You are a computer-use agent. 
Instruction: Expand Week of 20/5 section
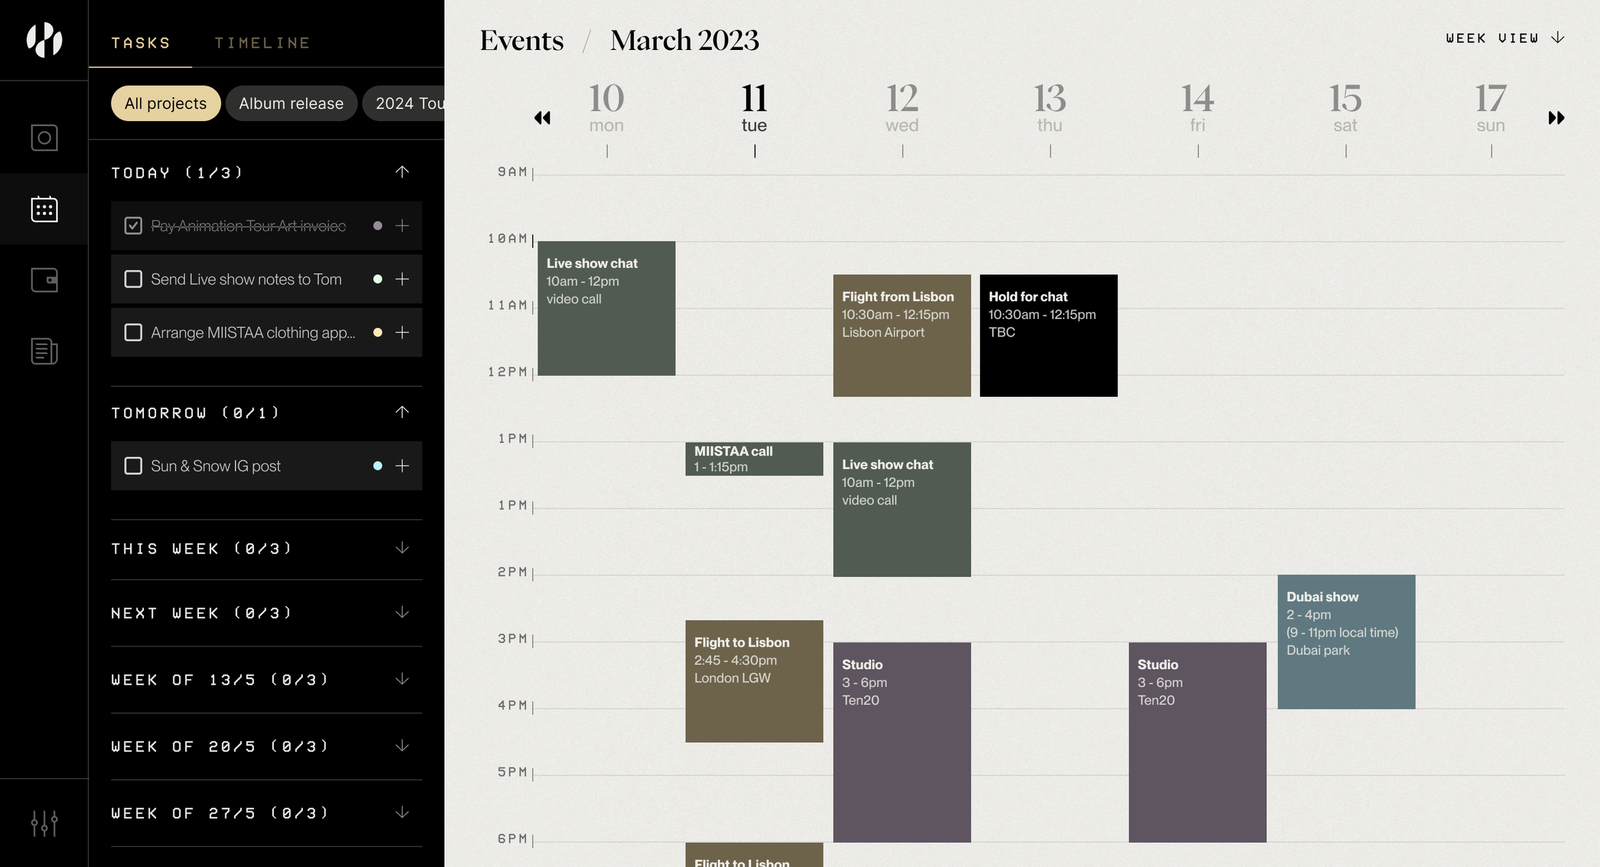402,746
